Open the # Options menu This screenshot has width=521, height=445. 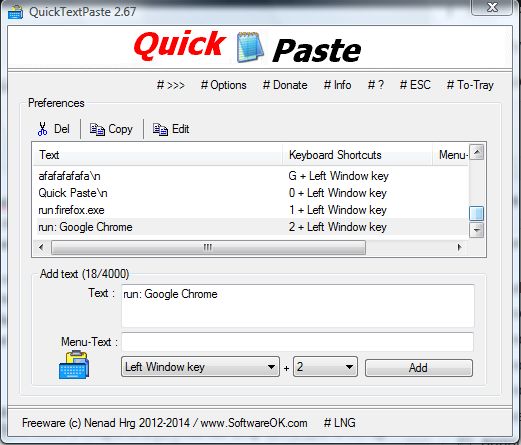coord(224,85)
